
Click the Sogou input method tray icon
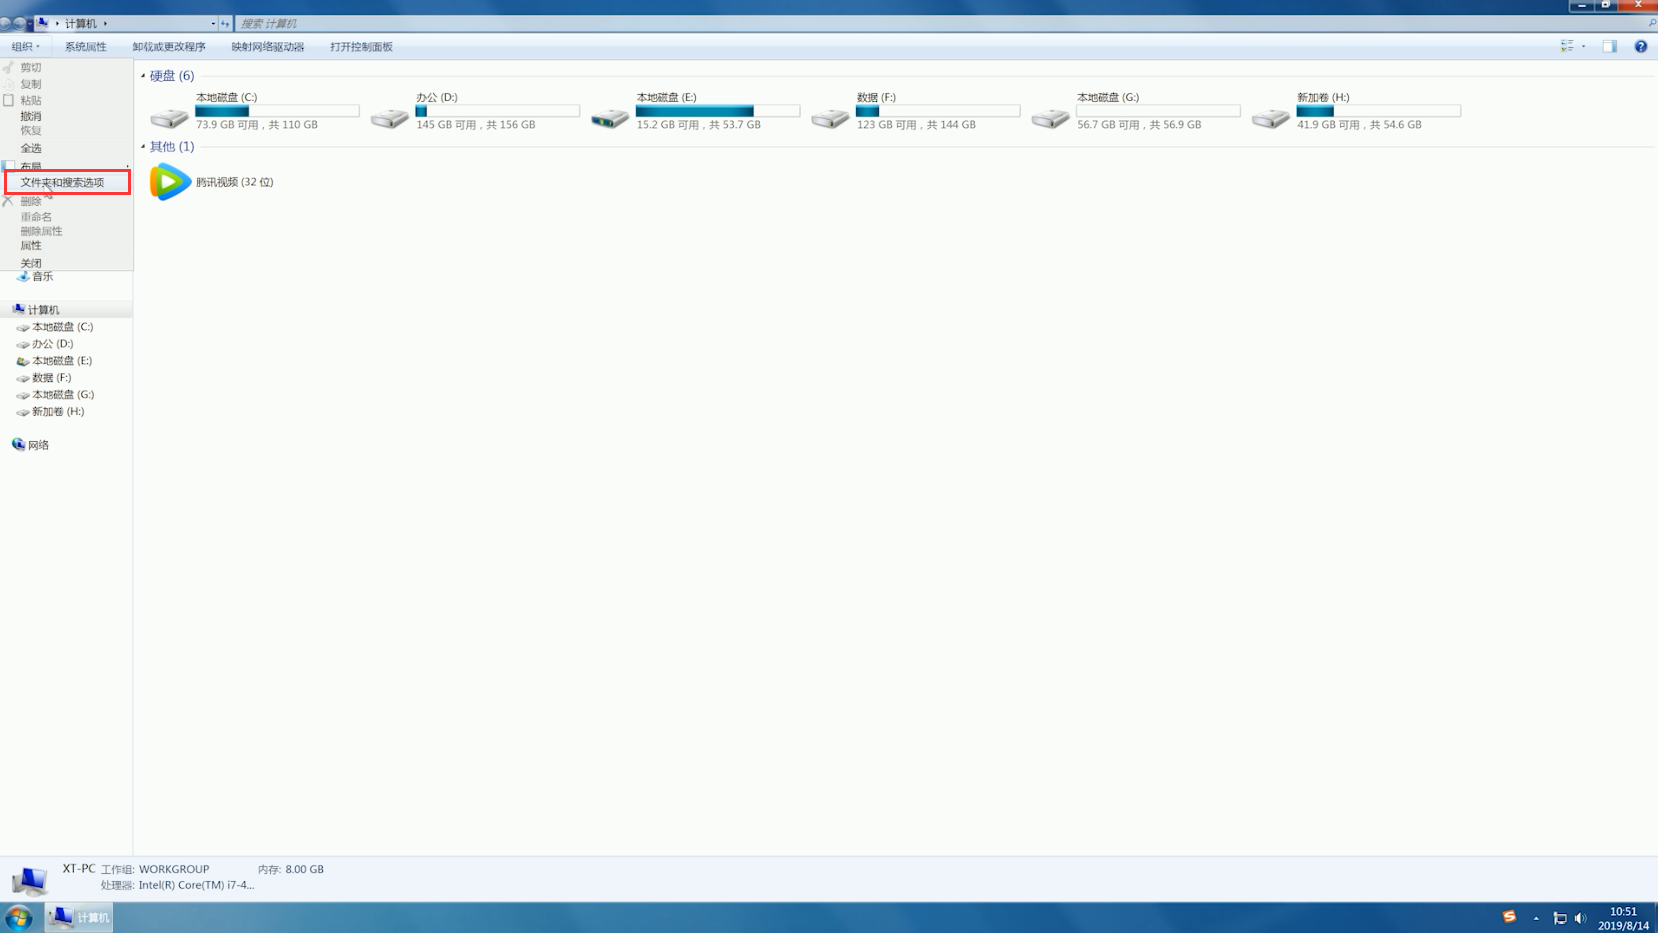pyautogui.click(x=1509, y=917)
